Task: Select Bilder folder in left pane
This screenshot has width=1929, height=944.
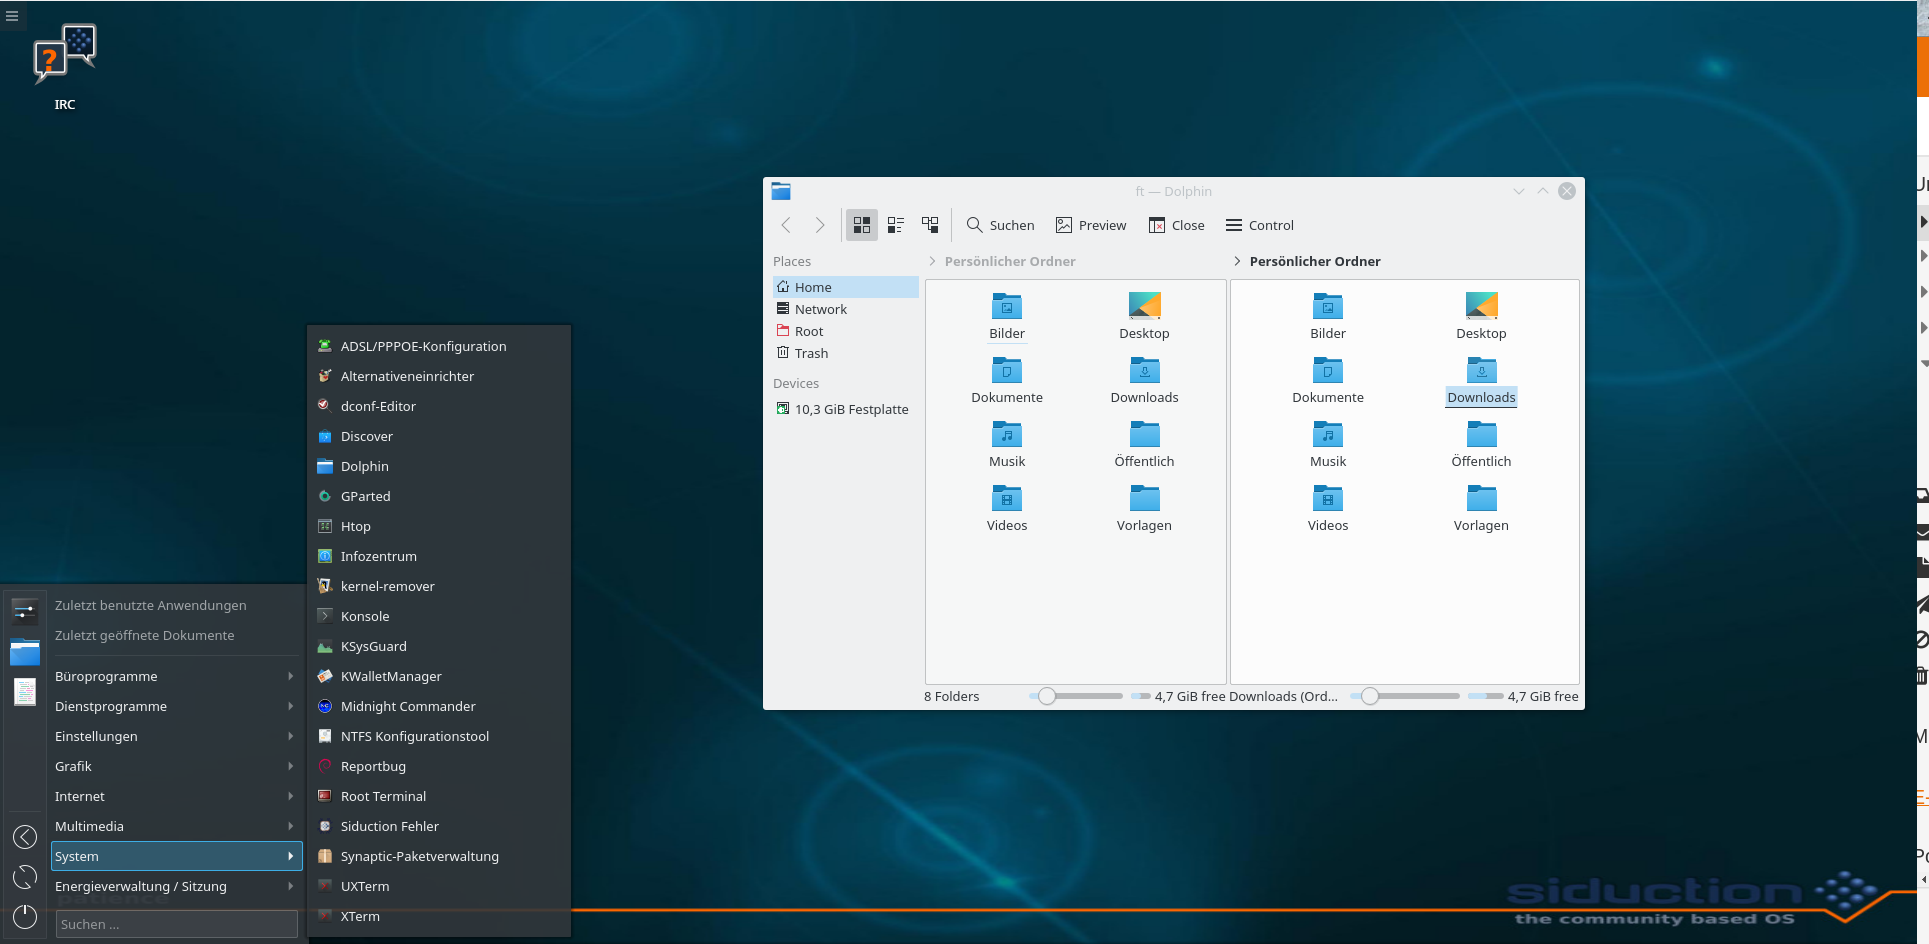Action: click(x=1007, y=316)
